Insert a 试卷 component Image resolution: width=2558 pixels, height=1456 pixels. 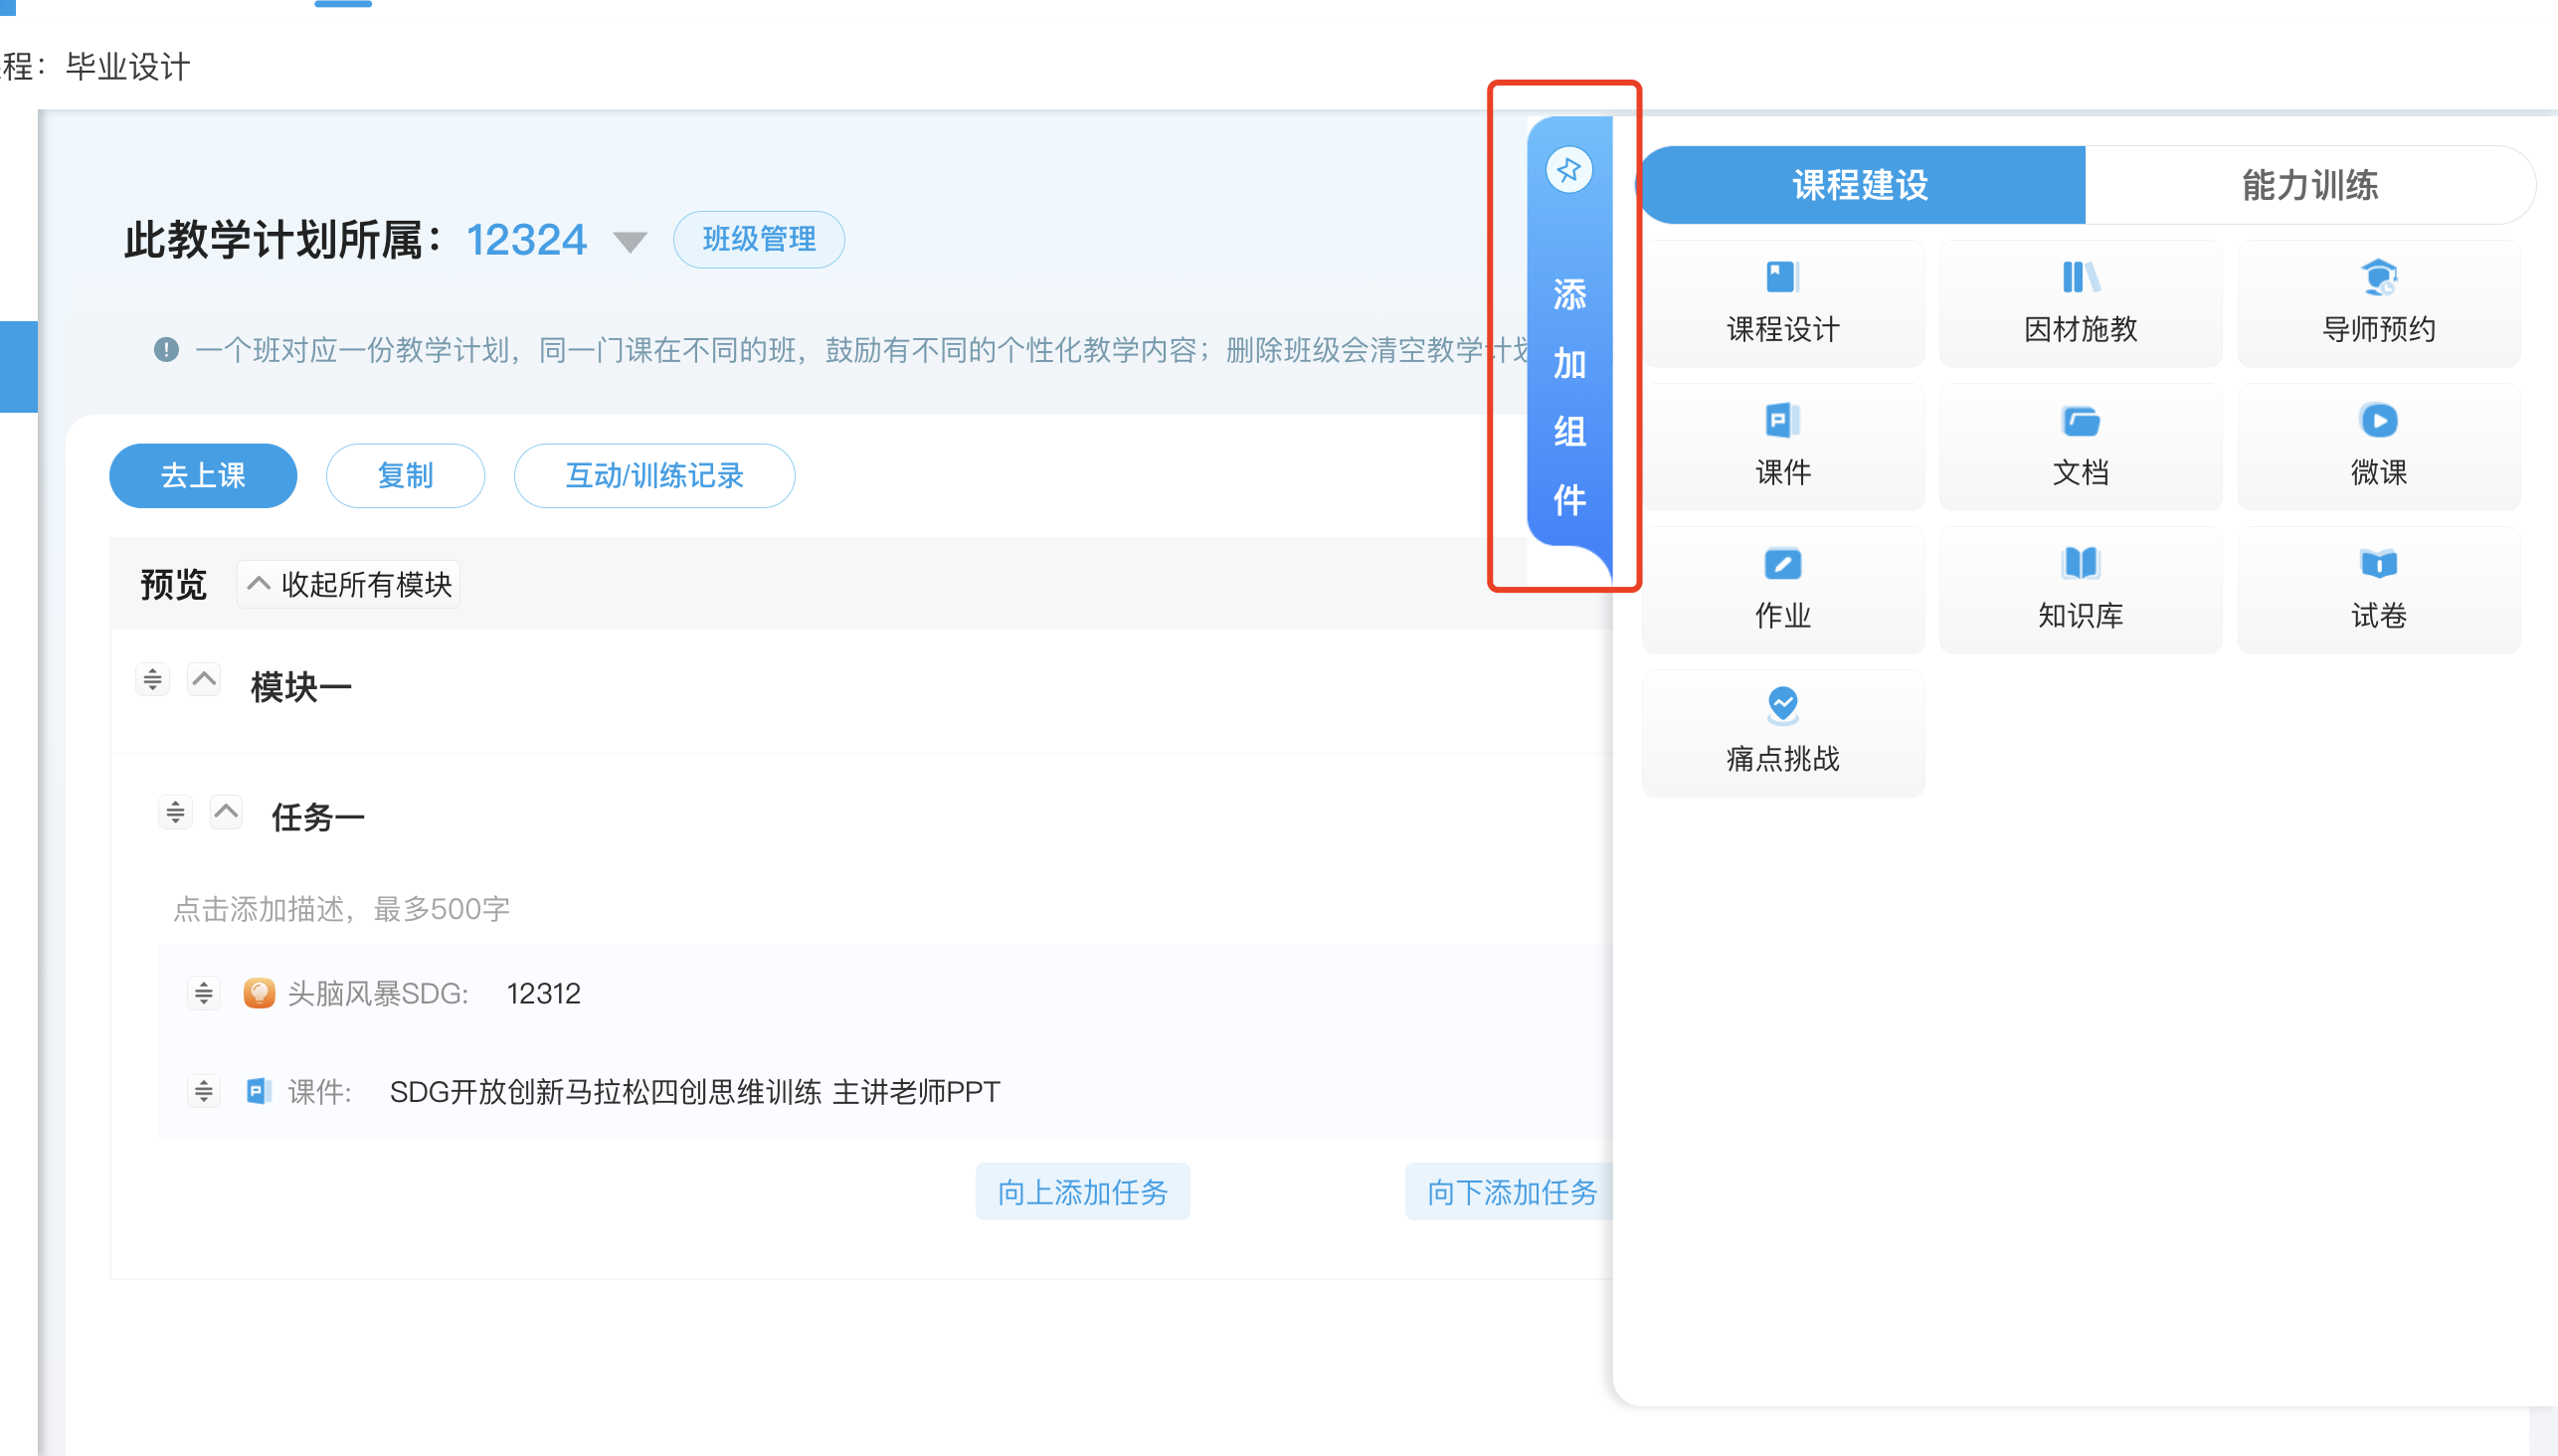2379,589
